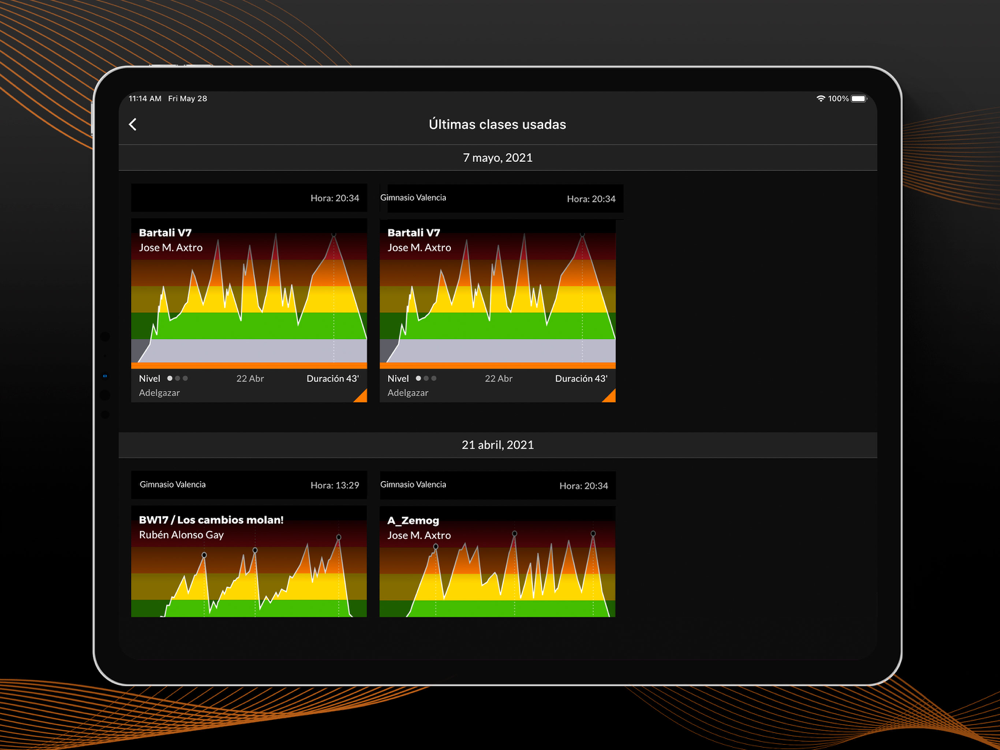Click peak marker on BW17 chart's last summit
Image resolution: width=1000 pixels, height=750 pixels.
click(339, 538)
